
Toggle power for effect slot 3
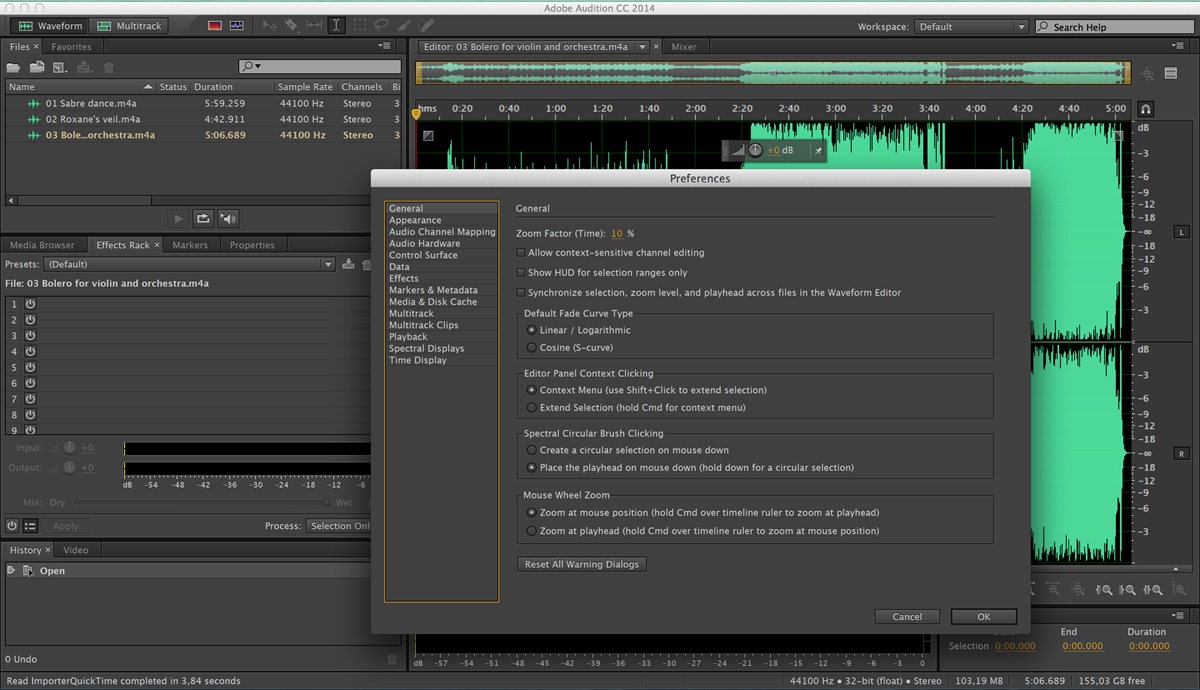coord(30,335)
